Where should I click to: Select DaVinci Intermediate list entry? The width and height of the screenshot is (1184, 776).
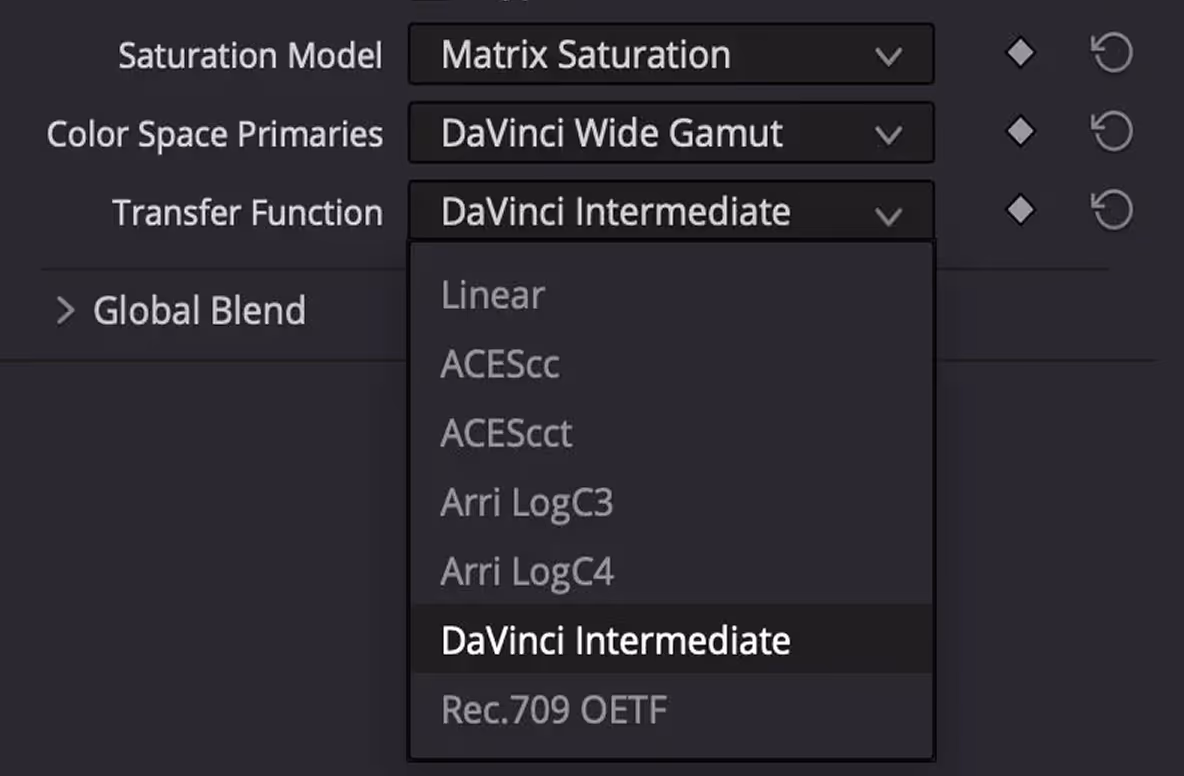point(671,639)
